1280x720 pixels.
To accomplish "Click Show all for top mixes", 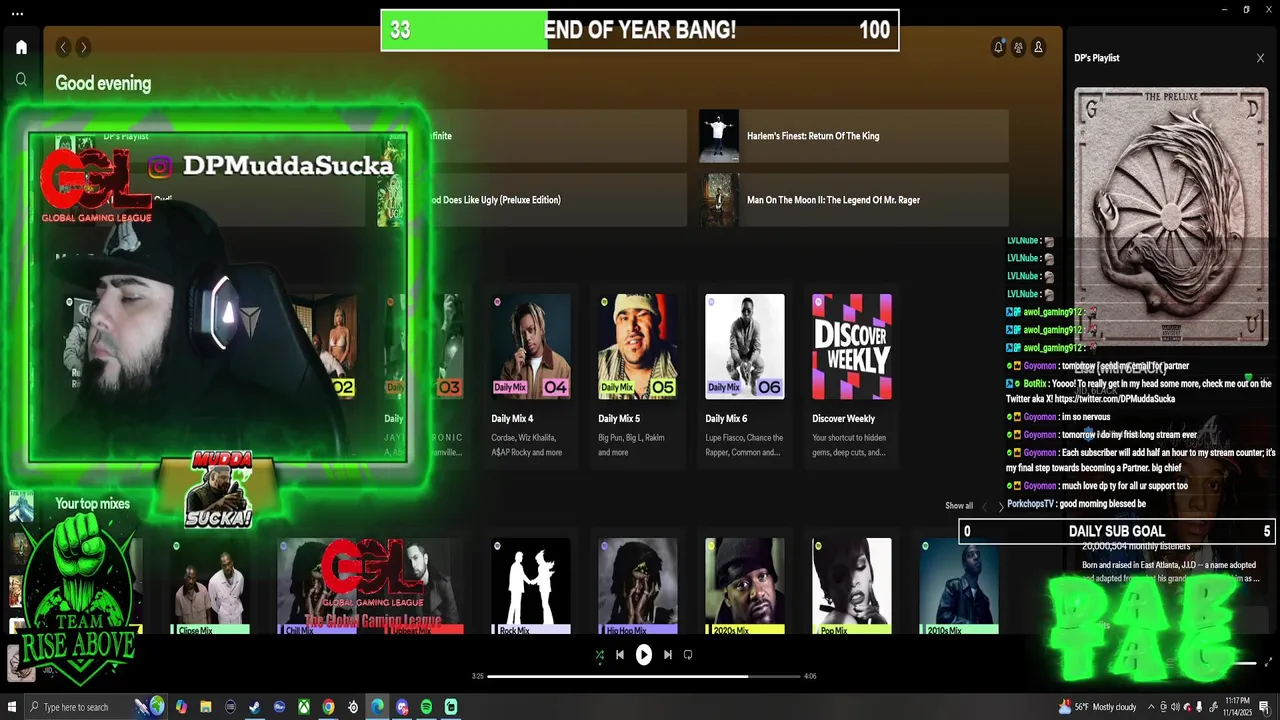I will [959, 506].
